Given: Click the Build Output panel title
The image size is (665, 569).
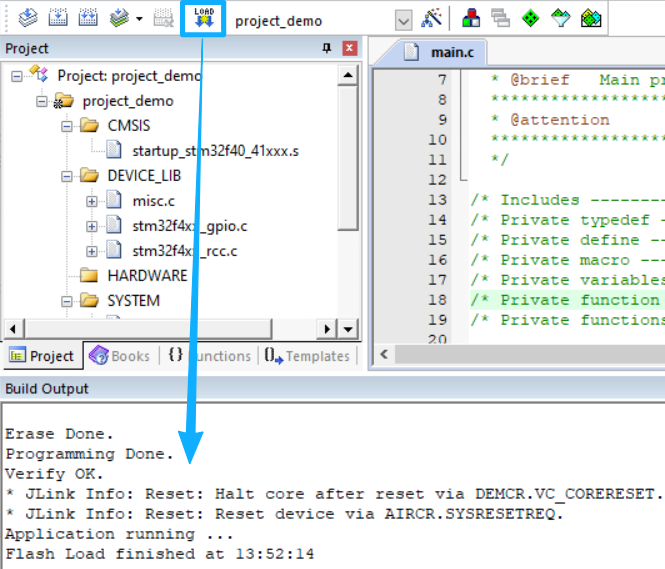Looking at the screenshot, I should 47,388.
